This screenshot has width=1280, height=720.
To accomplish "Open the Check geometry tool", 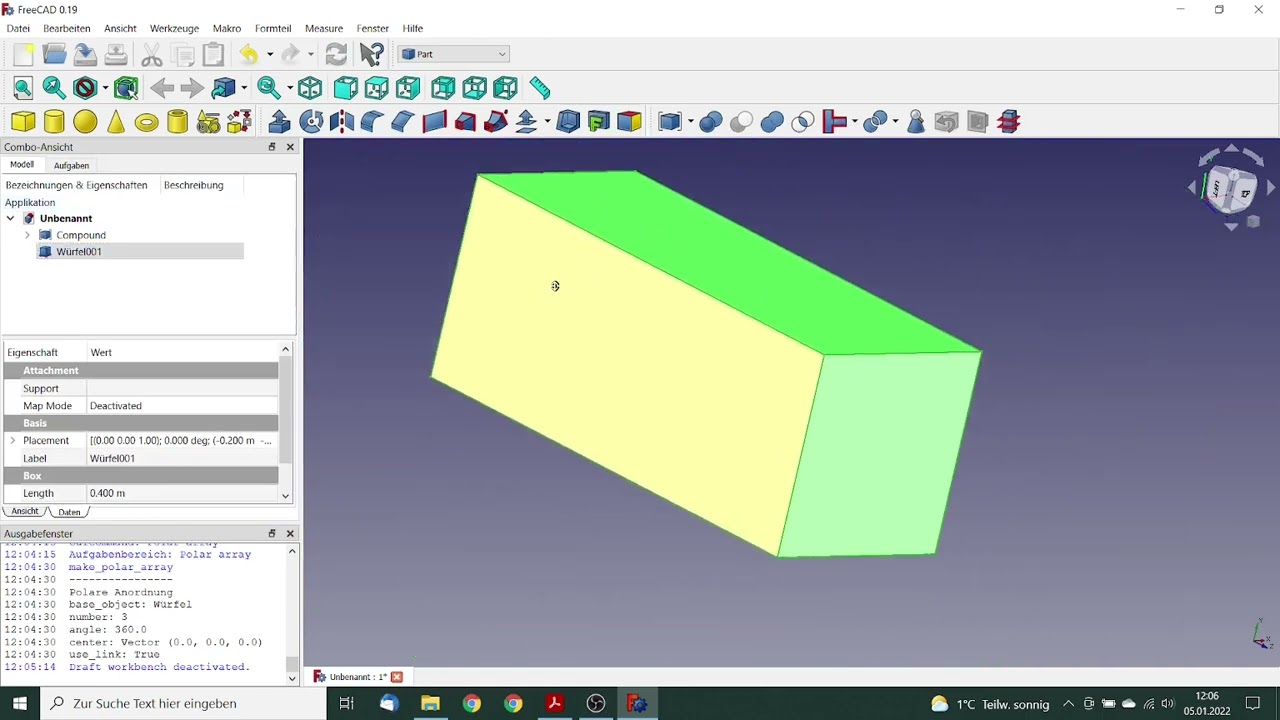I will [x=915, y=122].
